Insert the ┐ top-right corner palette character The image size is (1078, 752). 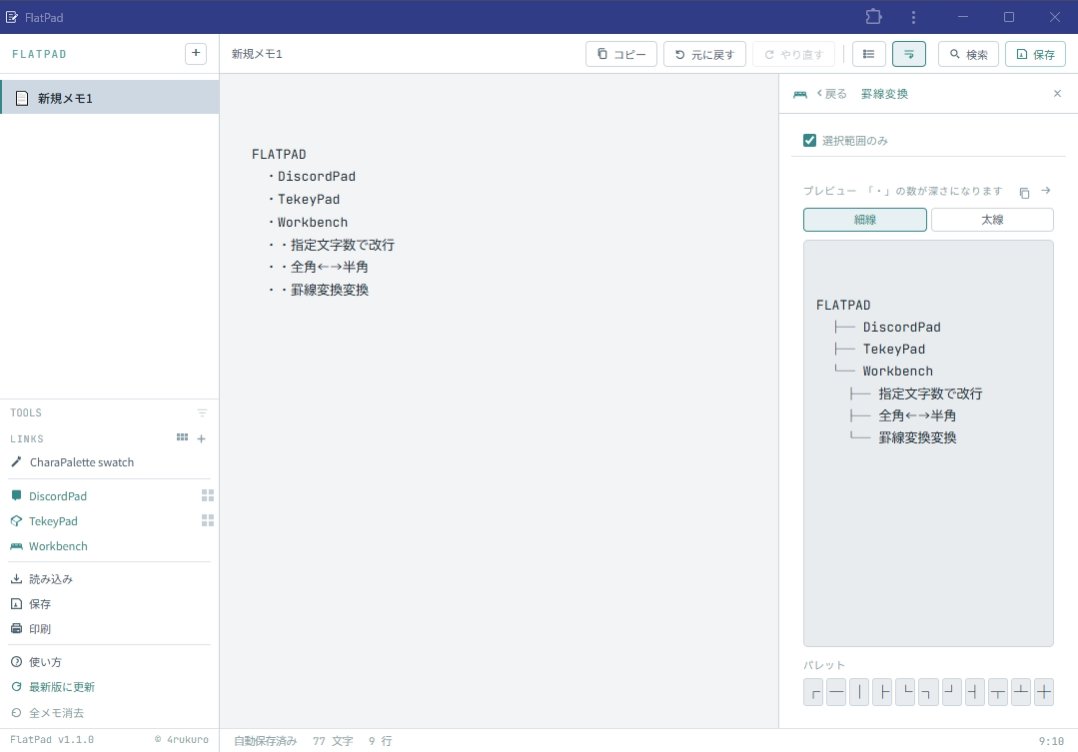pos(928,692)
